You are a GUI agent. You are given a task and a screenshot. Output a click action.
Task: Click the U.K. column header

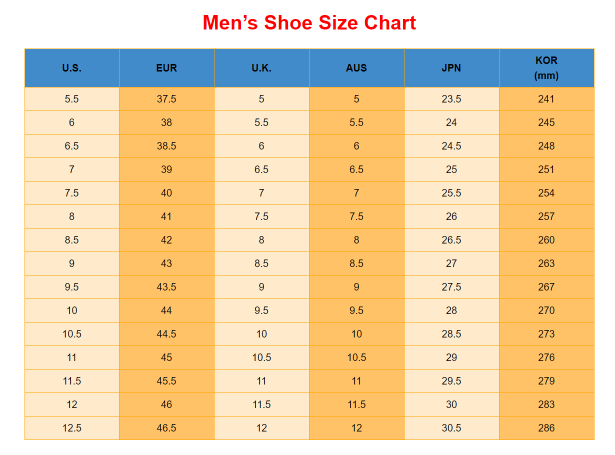261,68
